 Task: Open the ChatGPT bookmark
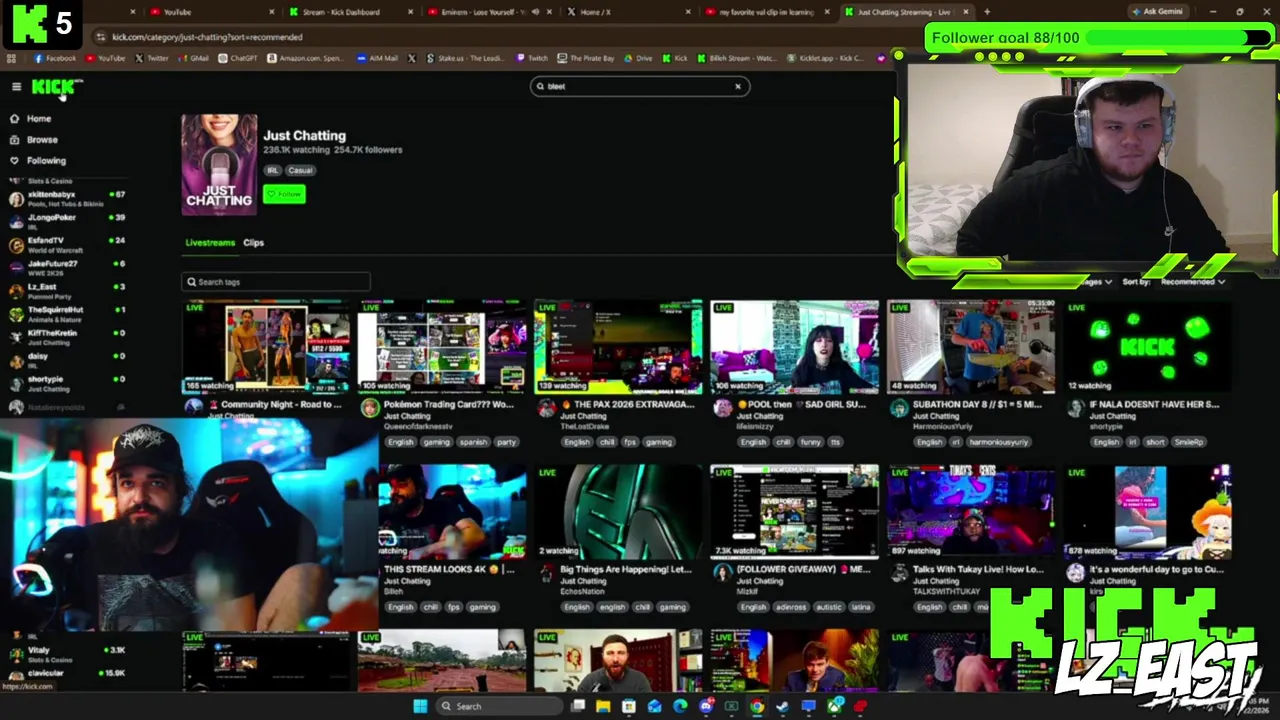[238, 58]
